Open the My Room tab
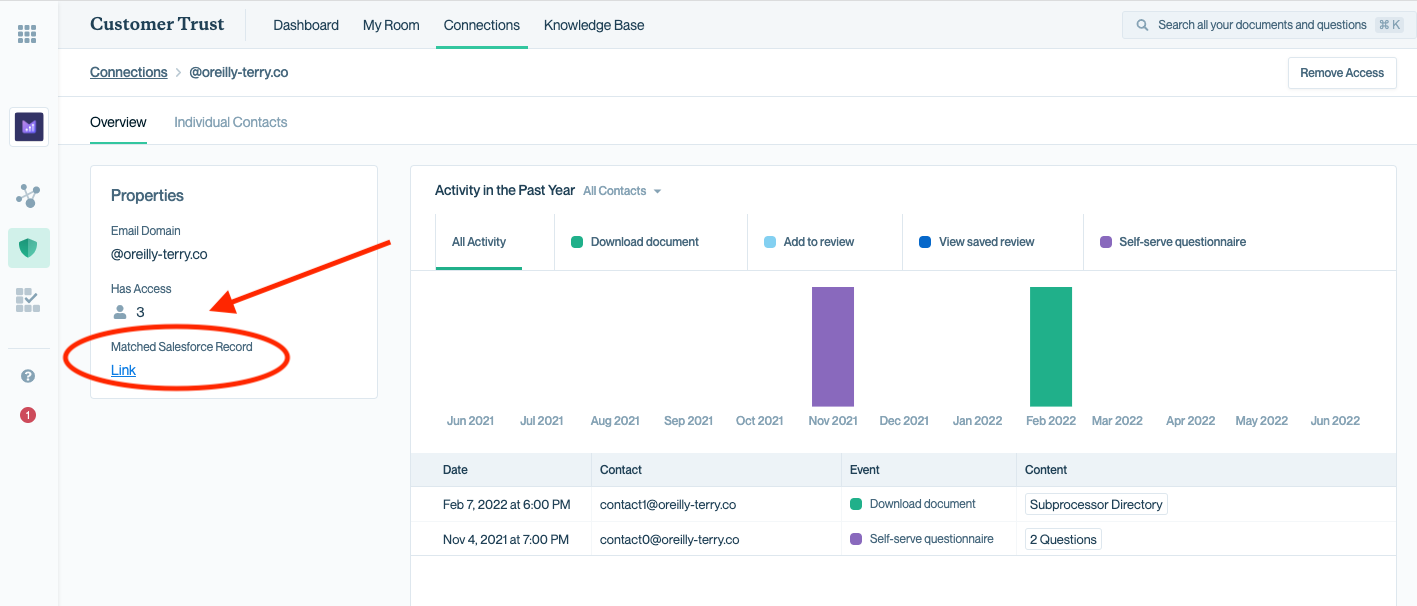The height and width of the screenshot is (606, 1417). click(391, 25)
